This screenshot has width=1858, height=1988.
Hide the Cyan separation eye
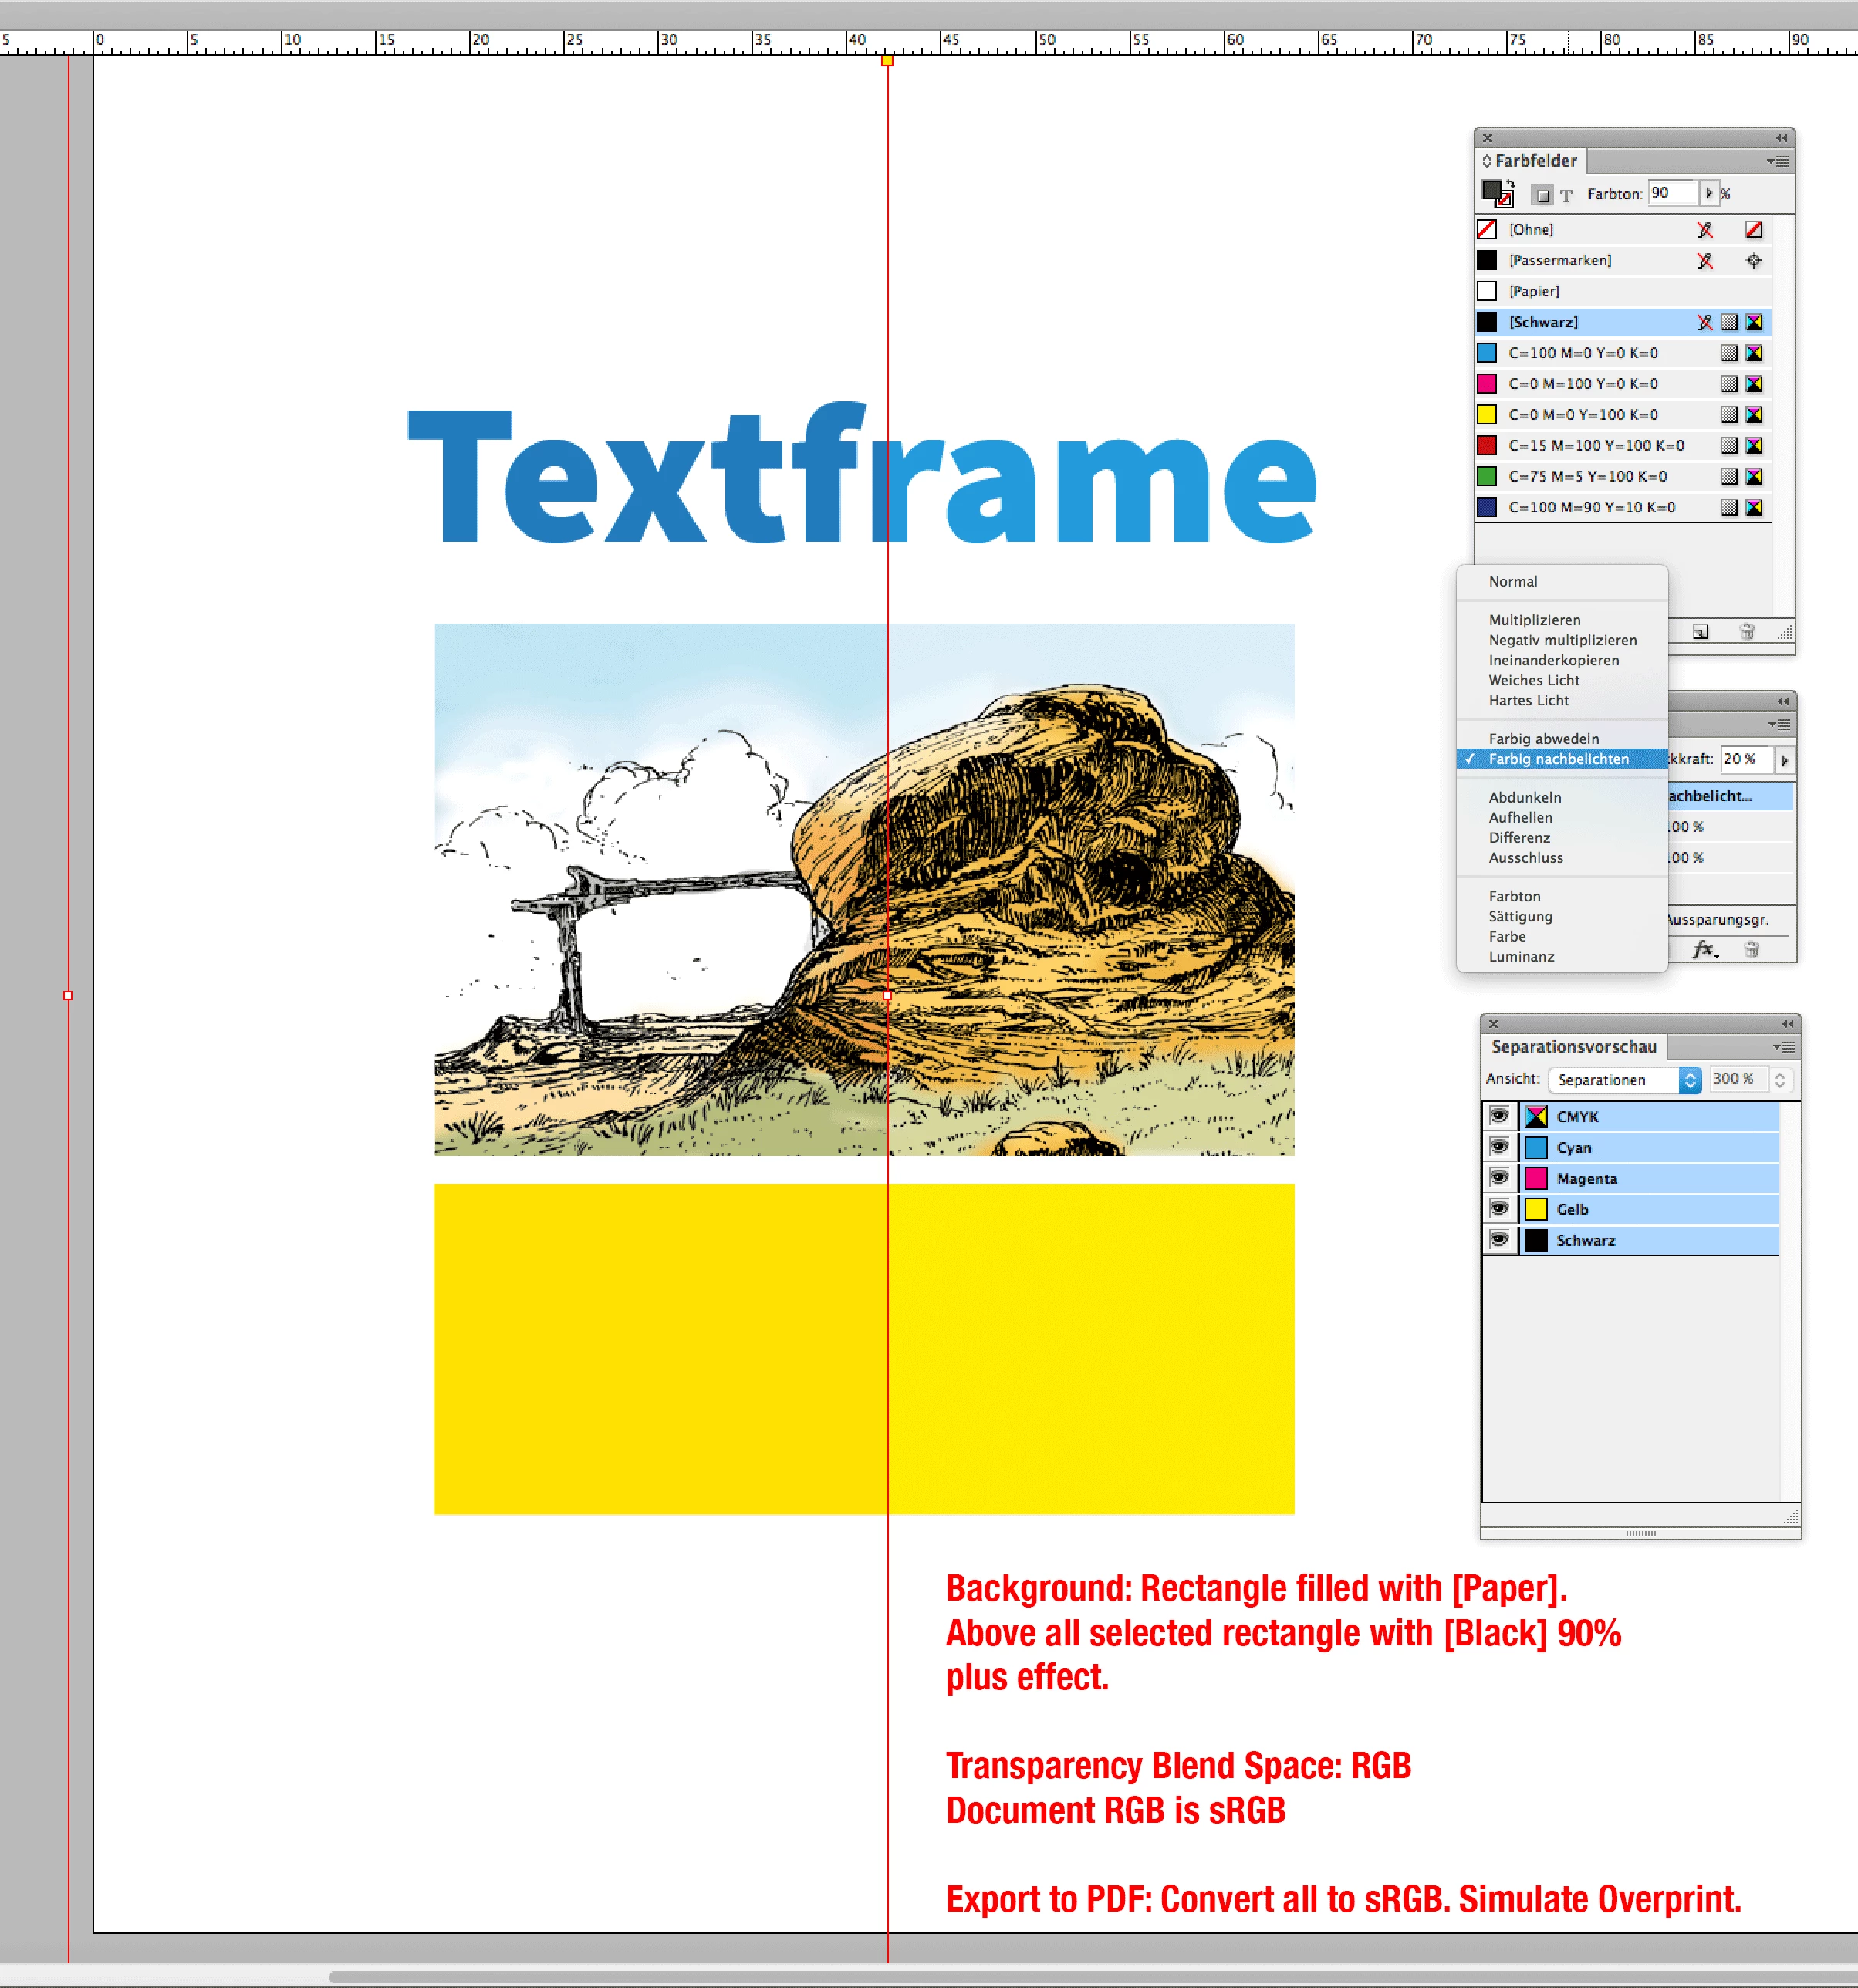tap(1499, 1146)
